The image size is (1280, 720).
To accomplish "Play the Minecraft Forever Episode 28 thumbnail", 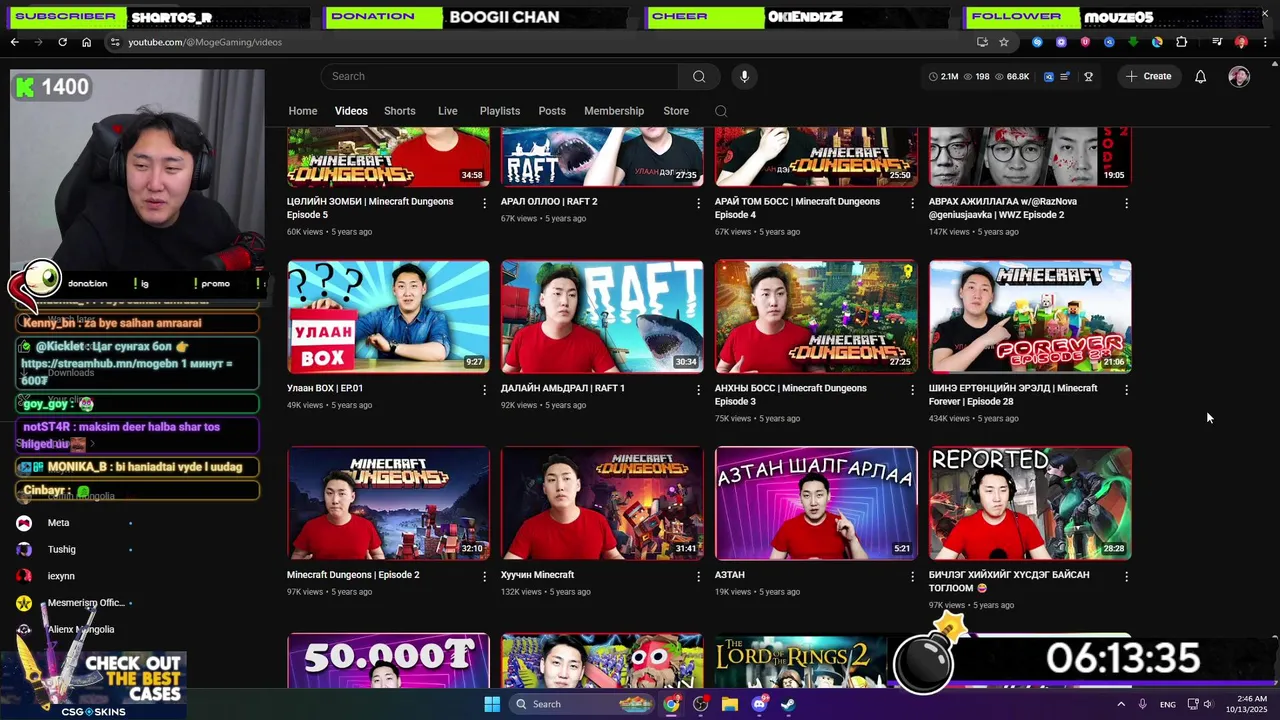I will [1030, 317].
